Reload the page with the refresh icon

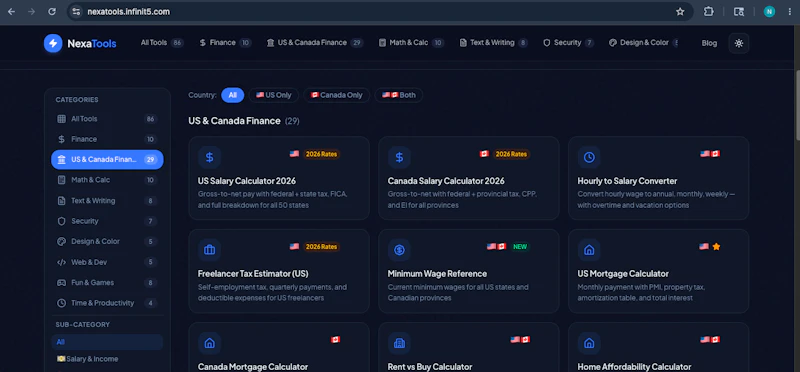coord(52,12)
